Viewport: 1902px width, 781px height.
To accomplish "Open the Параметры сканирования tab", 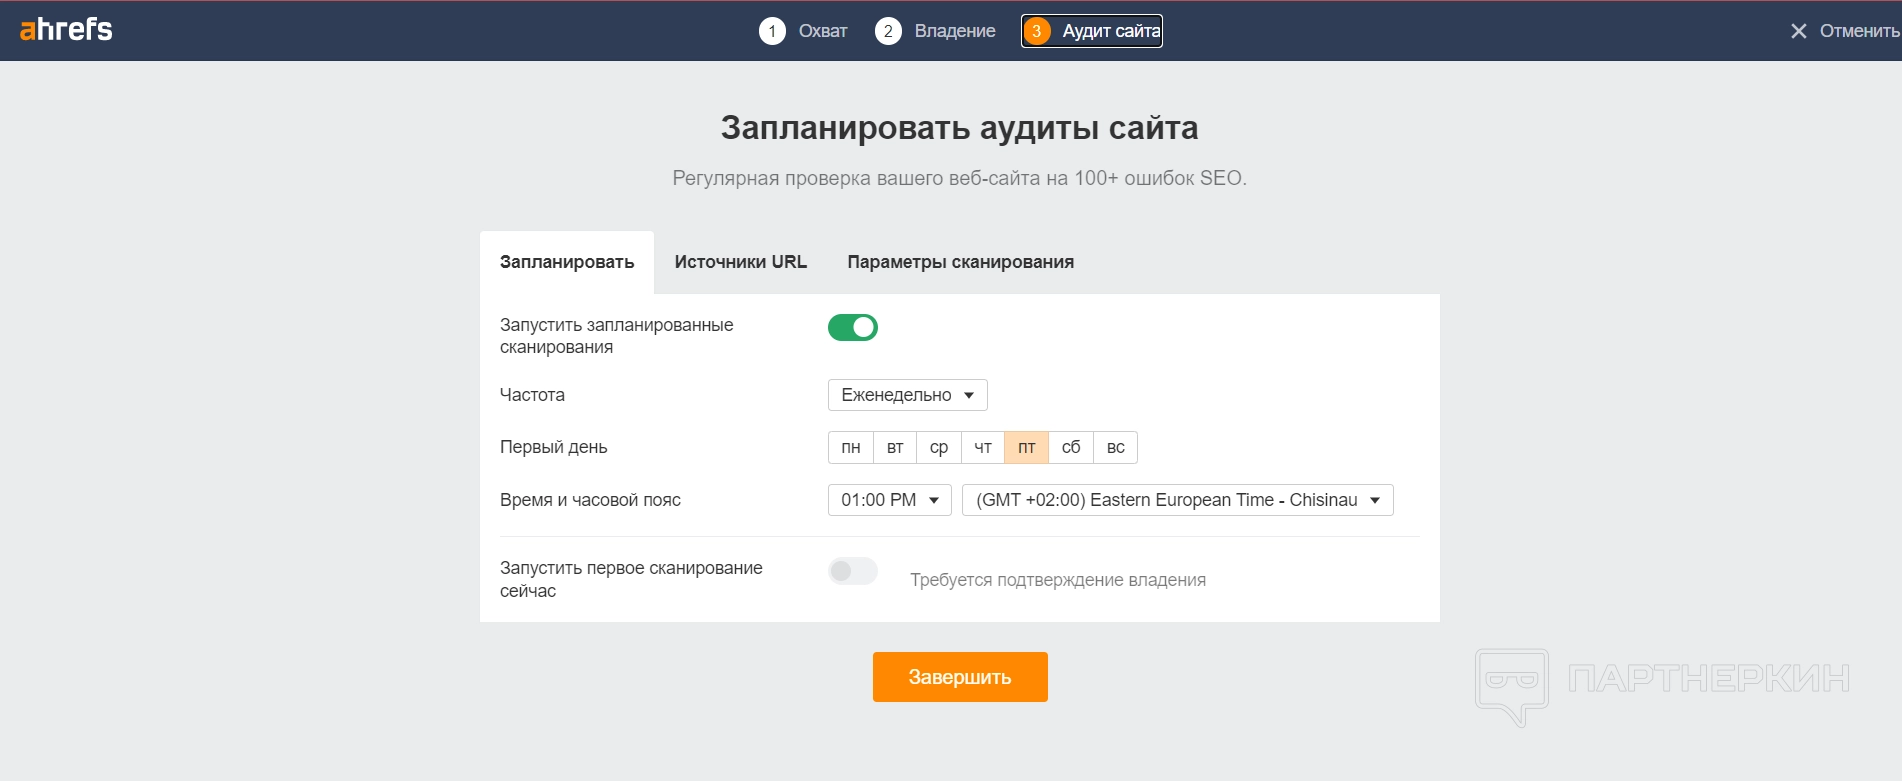I will (960, 262).
